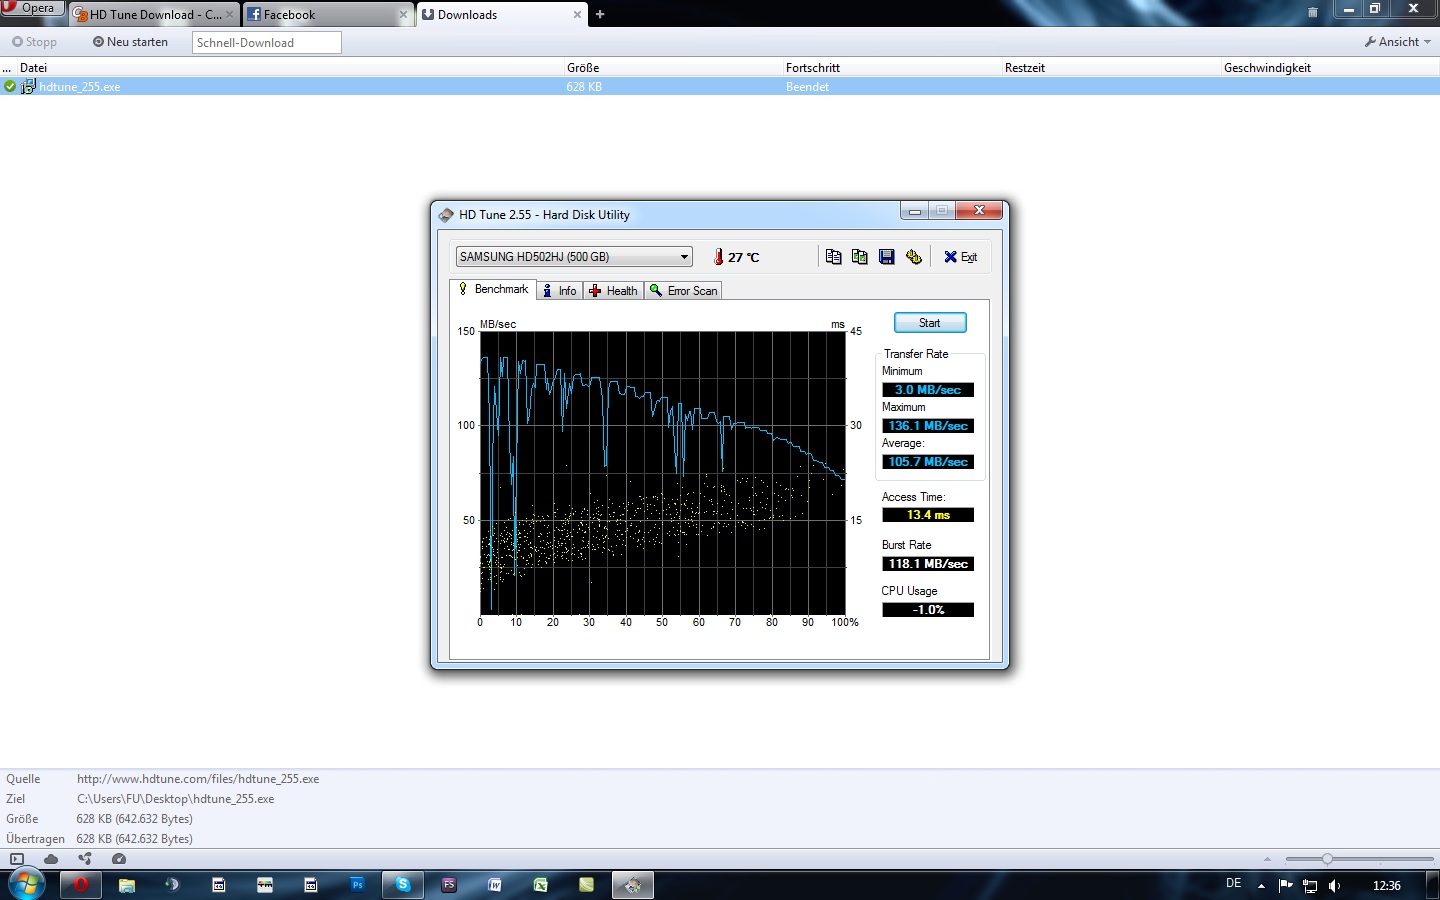This screenshot has width=1440, height=900.
Task: Click the 118.1 MB/sec burst rate value
Action: (x=928, y=564)
